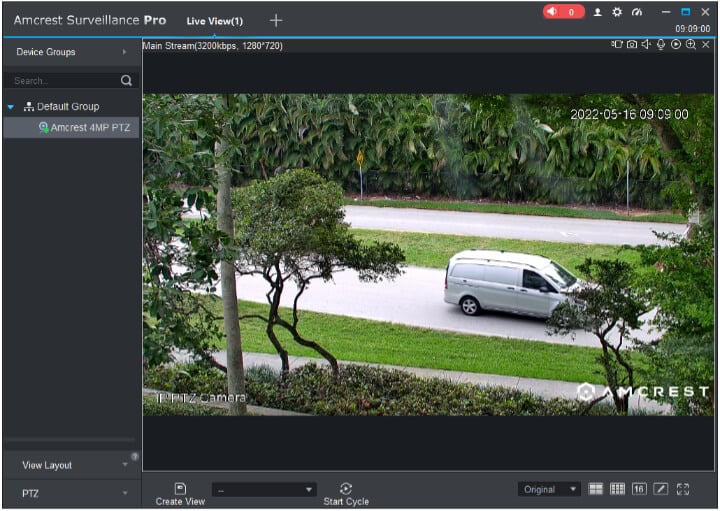
Task: Open settings gear in title bar
Action: click(617, 12)
